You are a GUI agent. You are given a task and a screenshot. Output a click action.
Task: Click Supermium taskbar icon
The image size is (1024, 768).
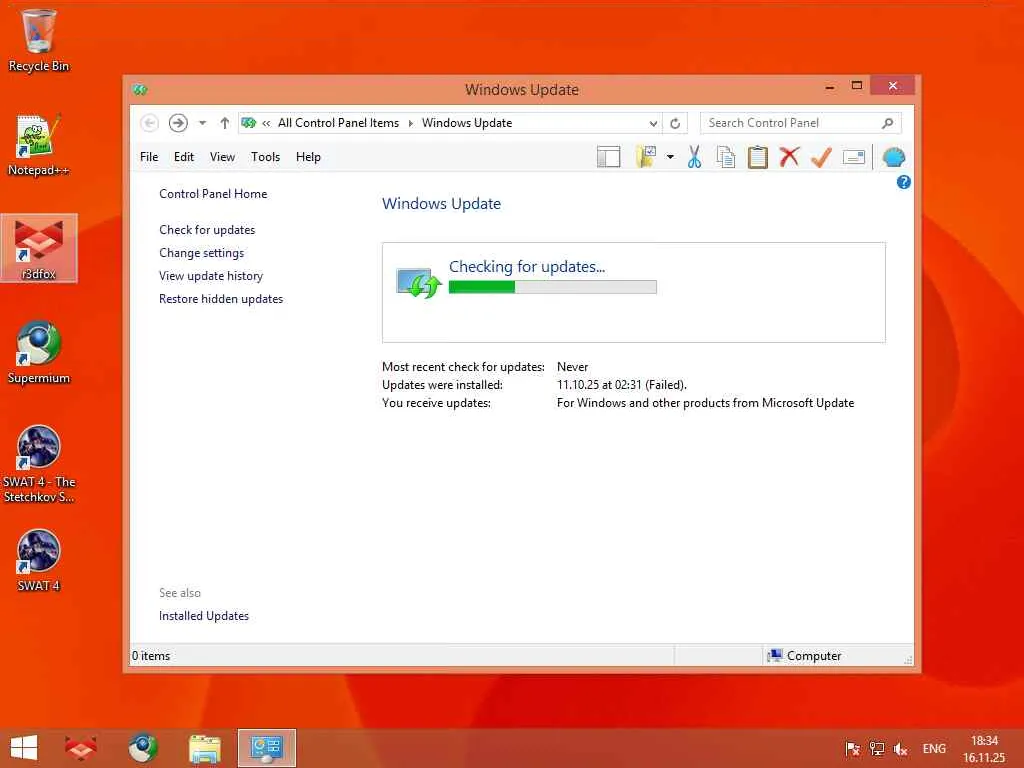point(142,748)
